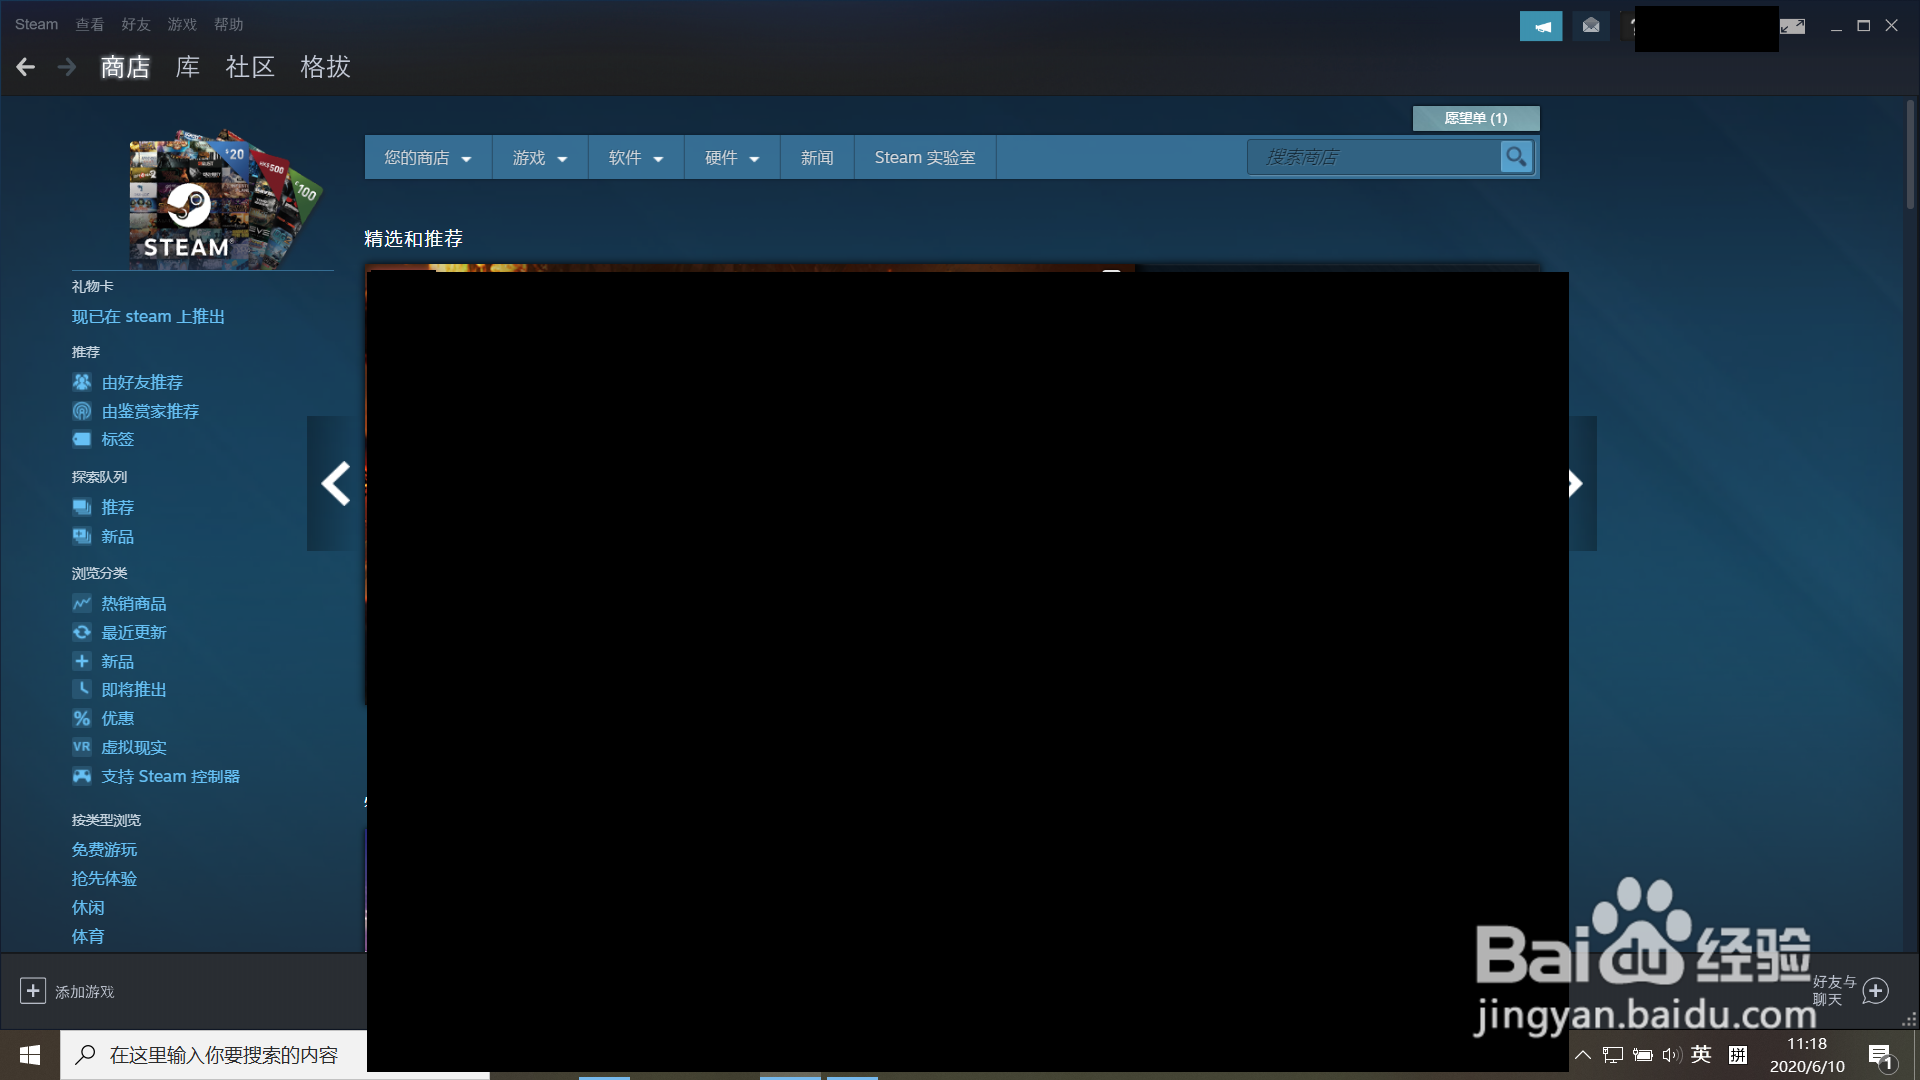Open the Steam 实验室 tab
The image size is (1920, 1080).
(x=925, y=157)
